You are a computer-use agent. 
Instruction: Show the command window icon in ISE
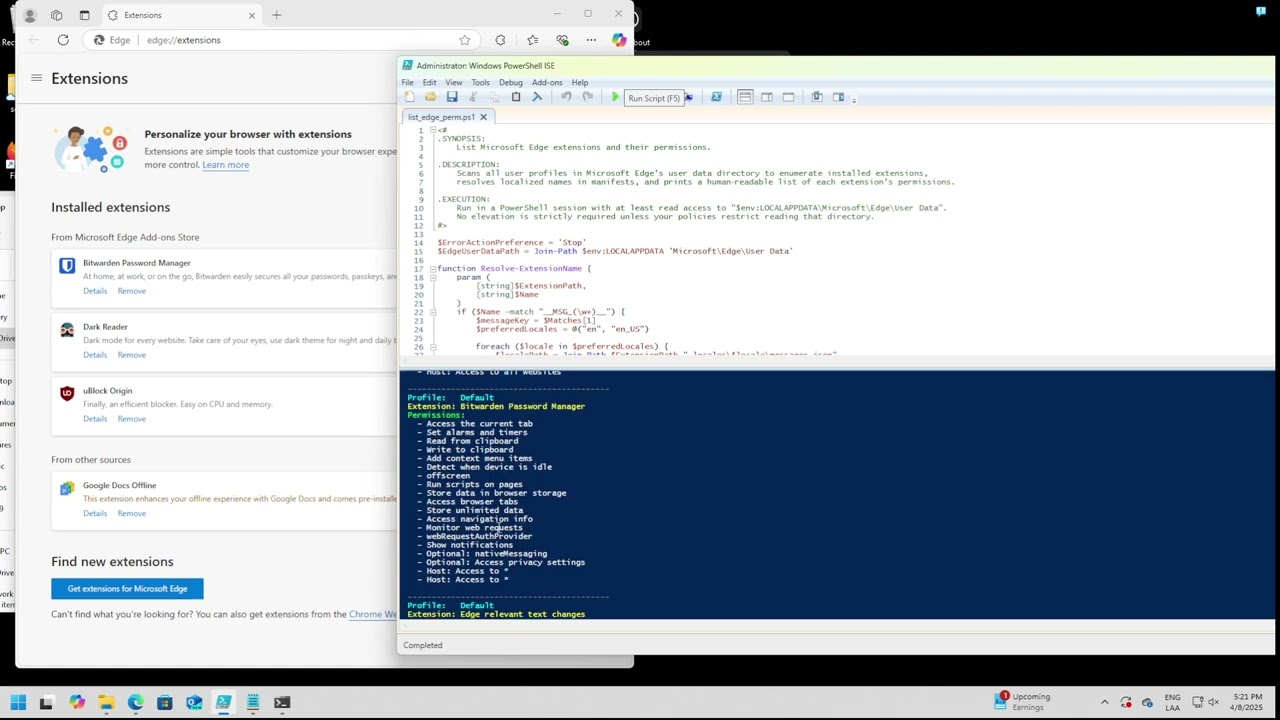click(817, 97)
